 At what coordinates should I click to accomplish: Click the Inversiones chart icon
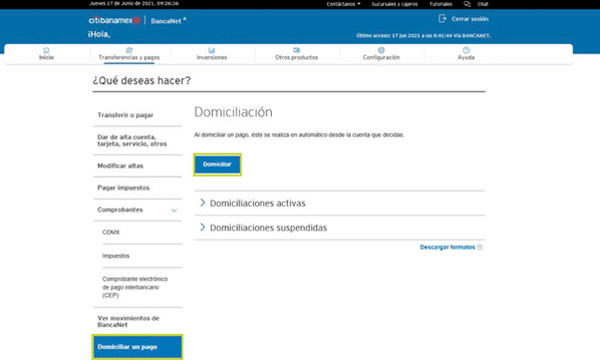pyautogui.click(x=212, y=50)
